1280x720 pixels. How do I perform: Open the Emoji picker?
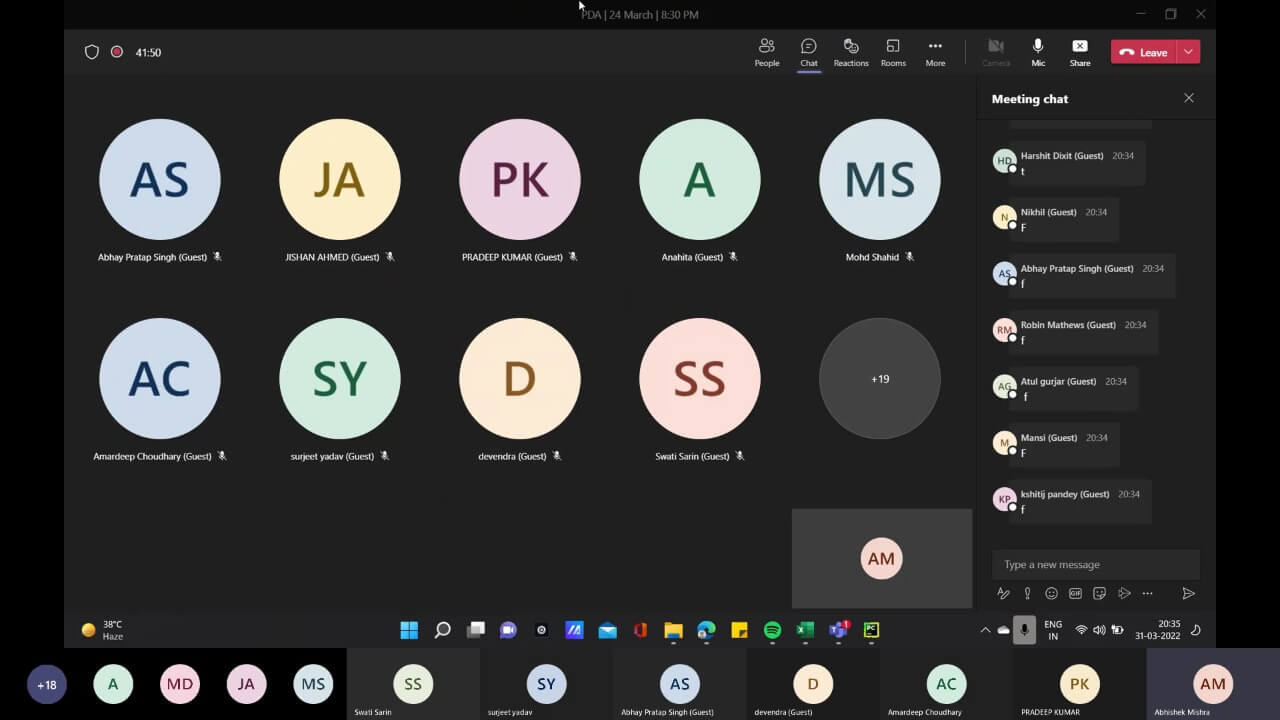1051,593
